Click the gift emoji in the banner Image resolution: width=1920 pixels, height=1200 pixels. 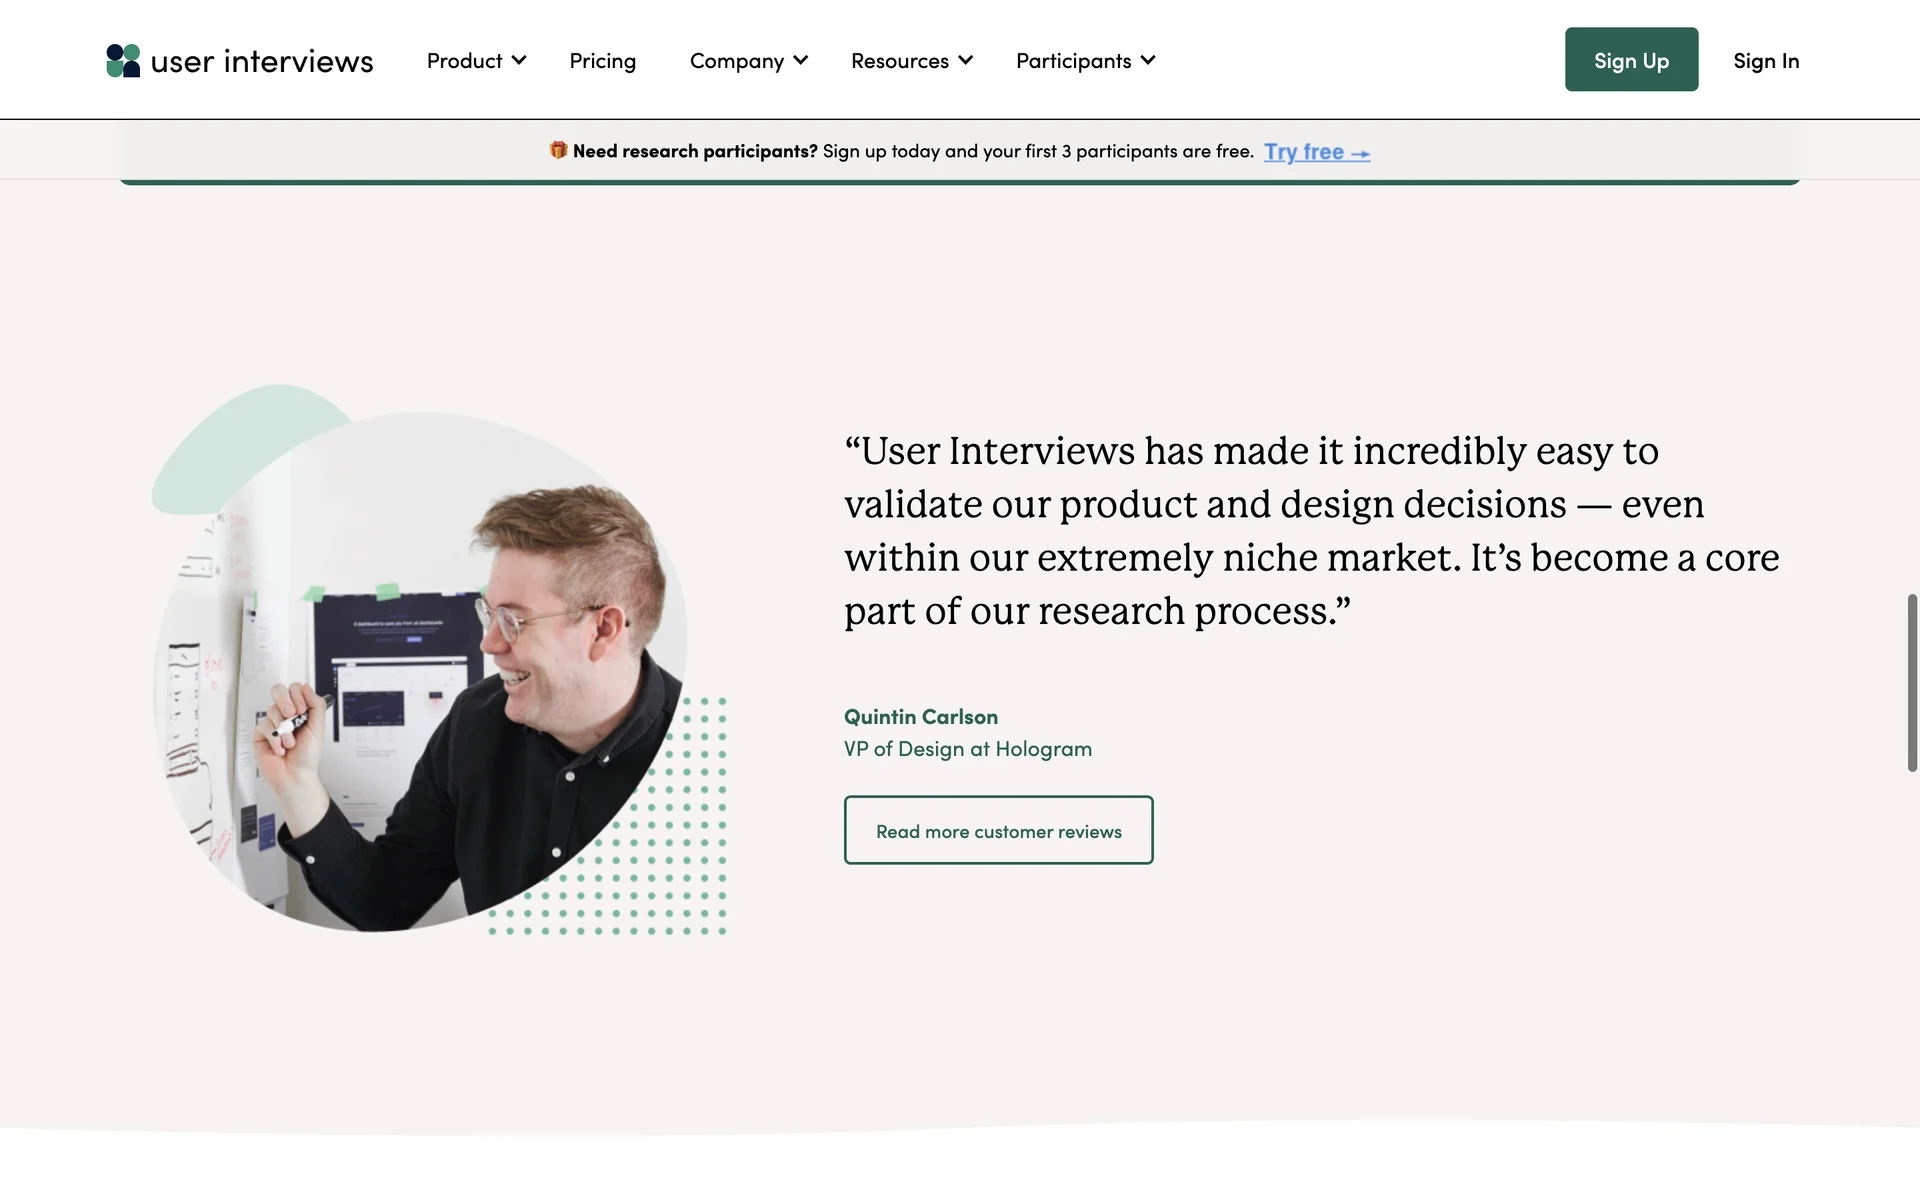558,150
